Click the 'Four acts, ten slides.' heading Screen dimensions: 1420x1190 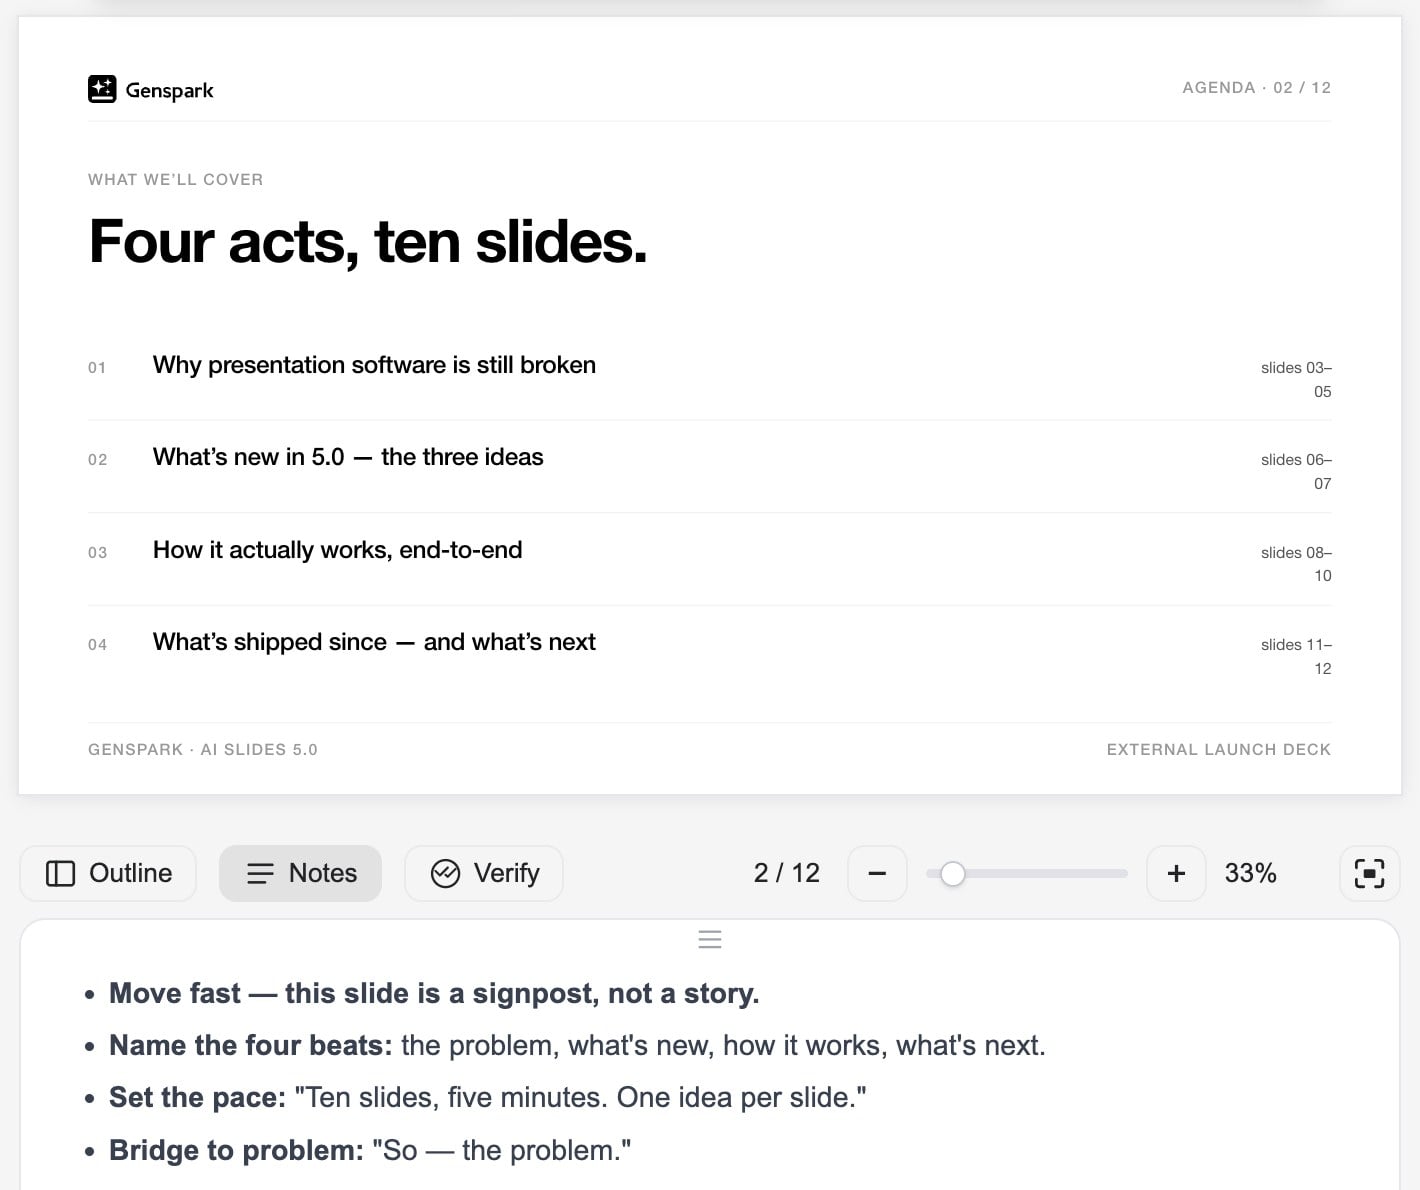(x=368, y=242)
